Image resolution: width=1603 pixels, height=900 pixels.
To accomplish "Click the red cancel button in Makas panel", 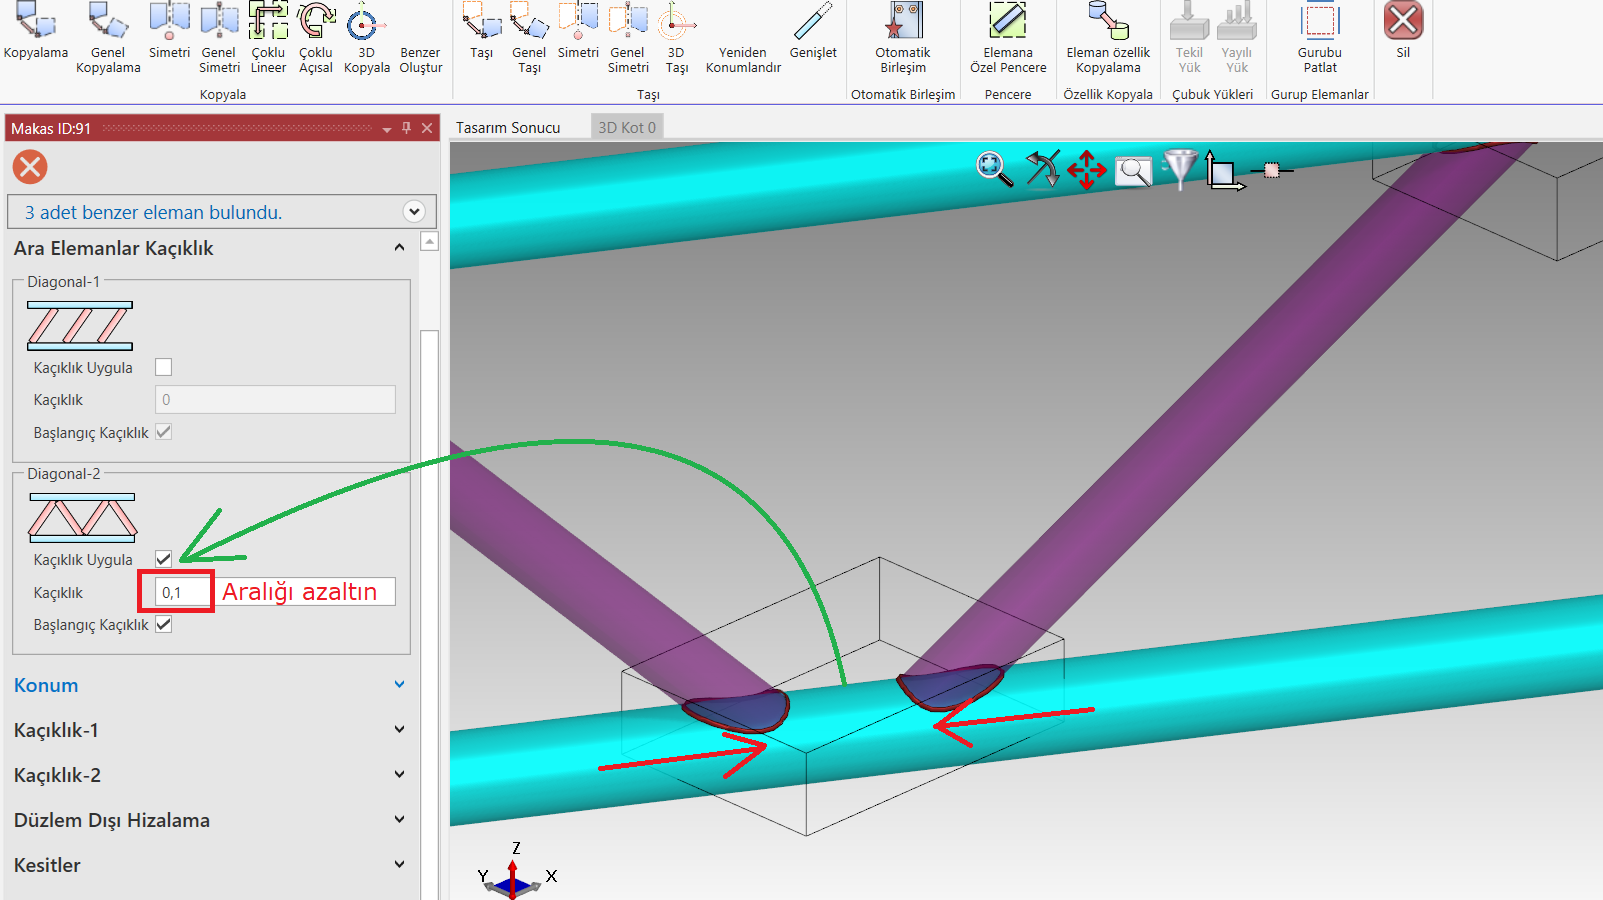I will [30, 166].
